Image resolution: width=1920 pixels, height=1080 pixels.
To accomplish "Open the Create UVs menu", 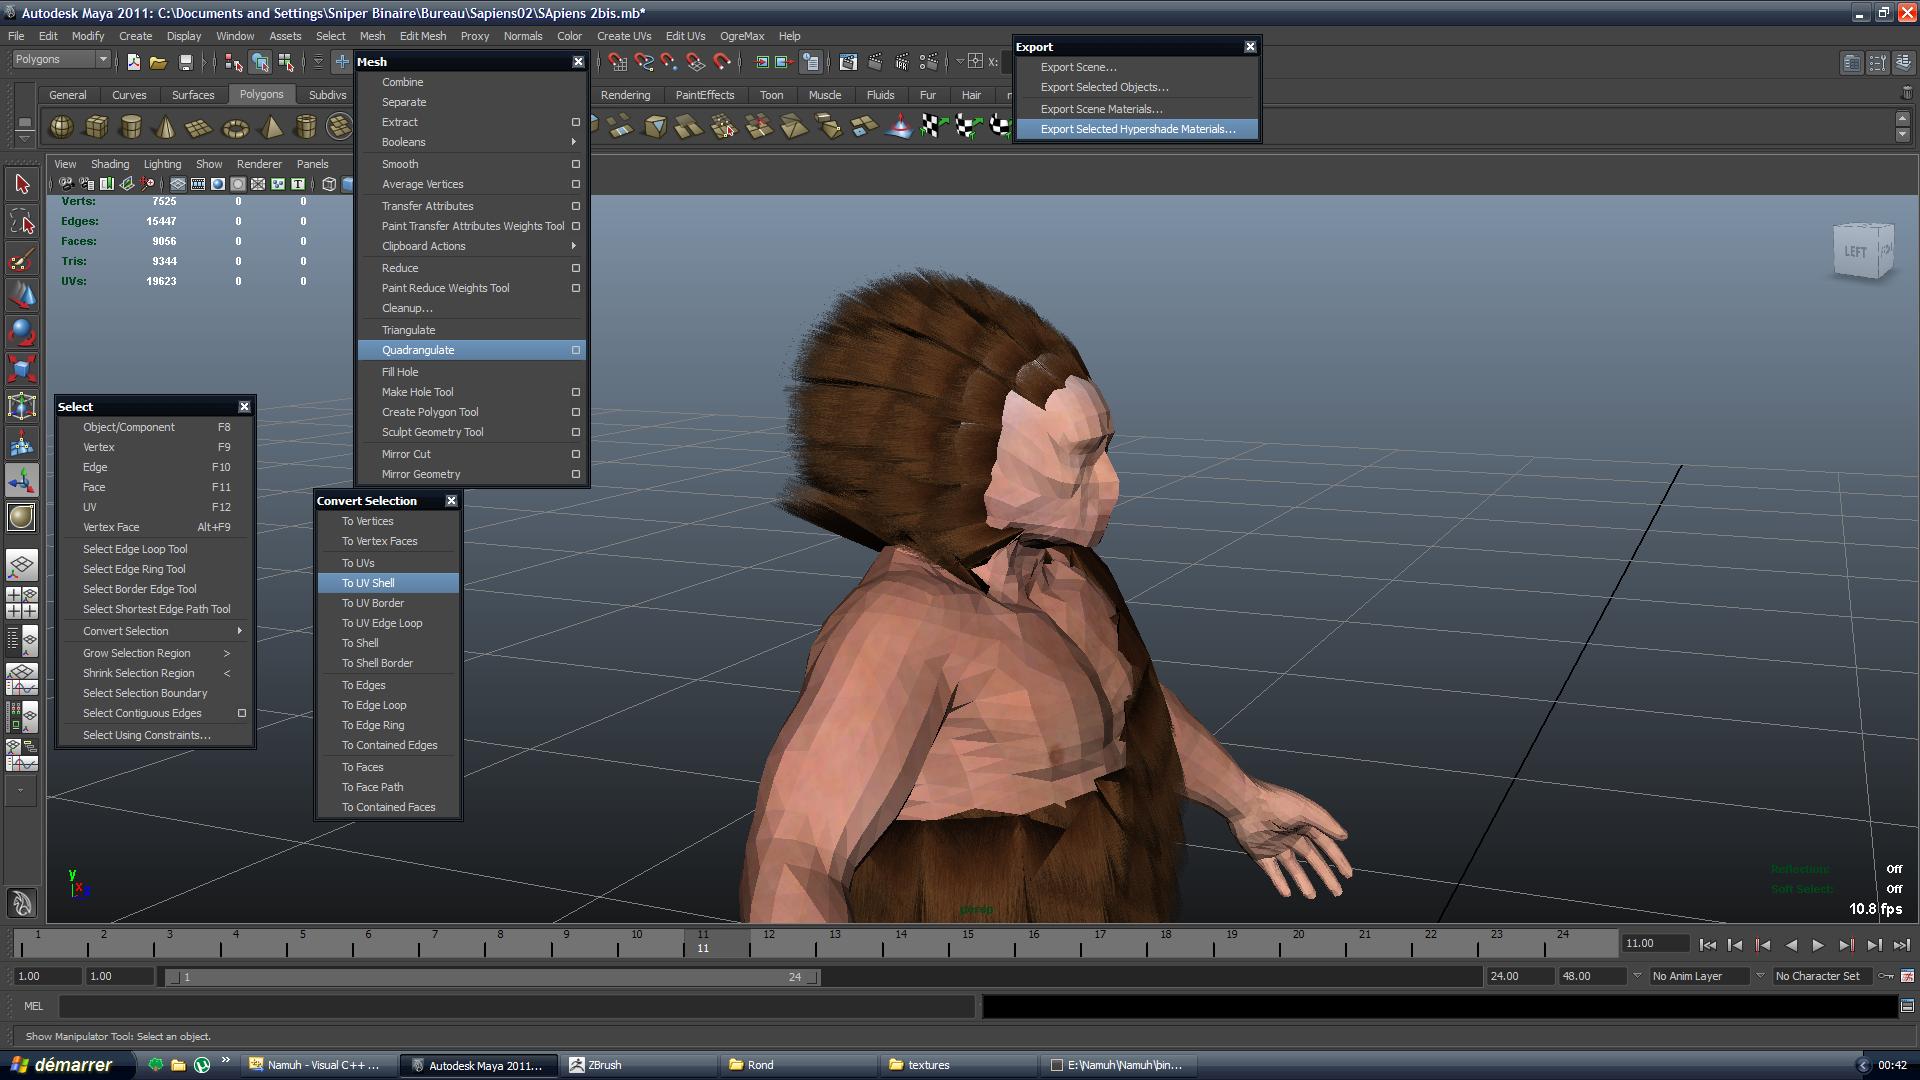I will point(624,36).
